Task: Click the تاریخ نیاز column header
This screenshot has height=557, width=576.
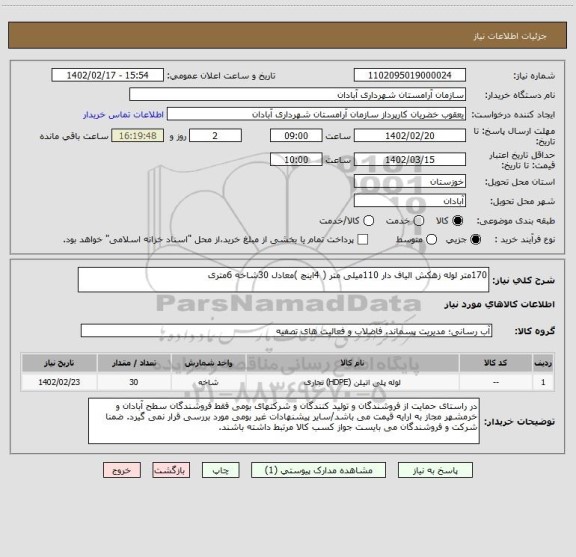Action: [59, 363]
